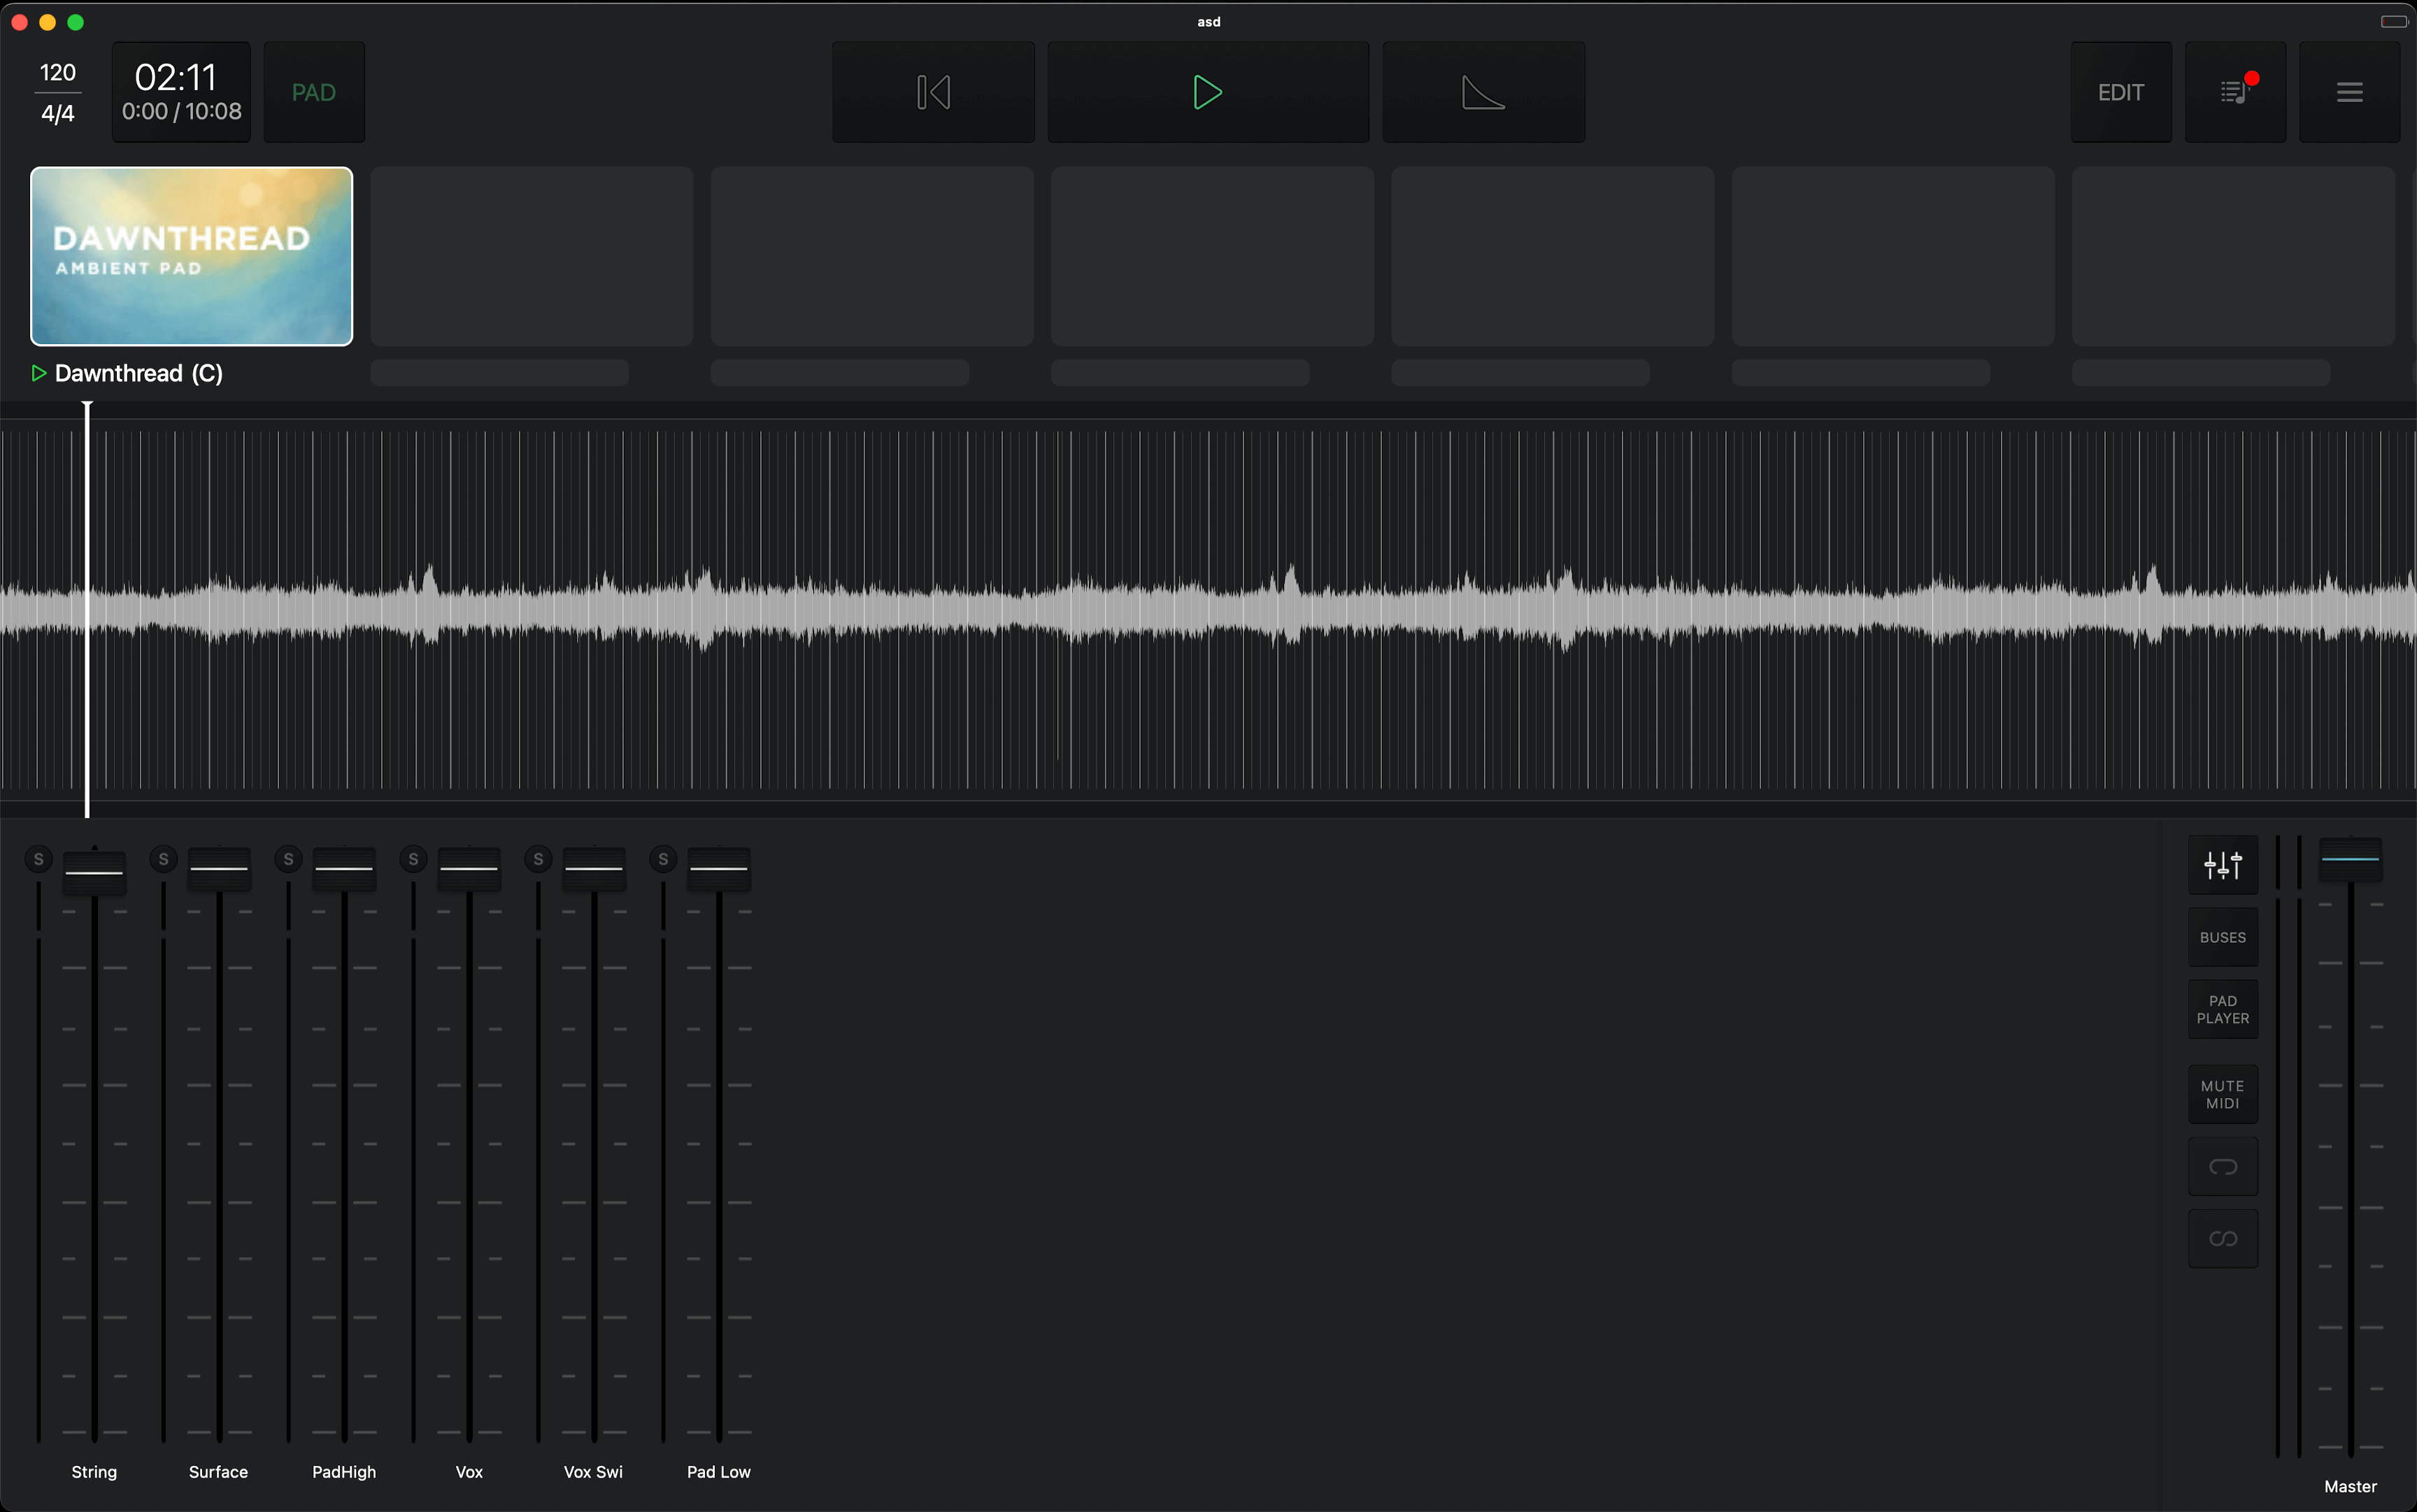
Task: Click the mixer sliders icon
Action: click(2222, 864)
